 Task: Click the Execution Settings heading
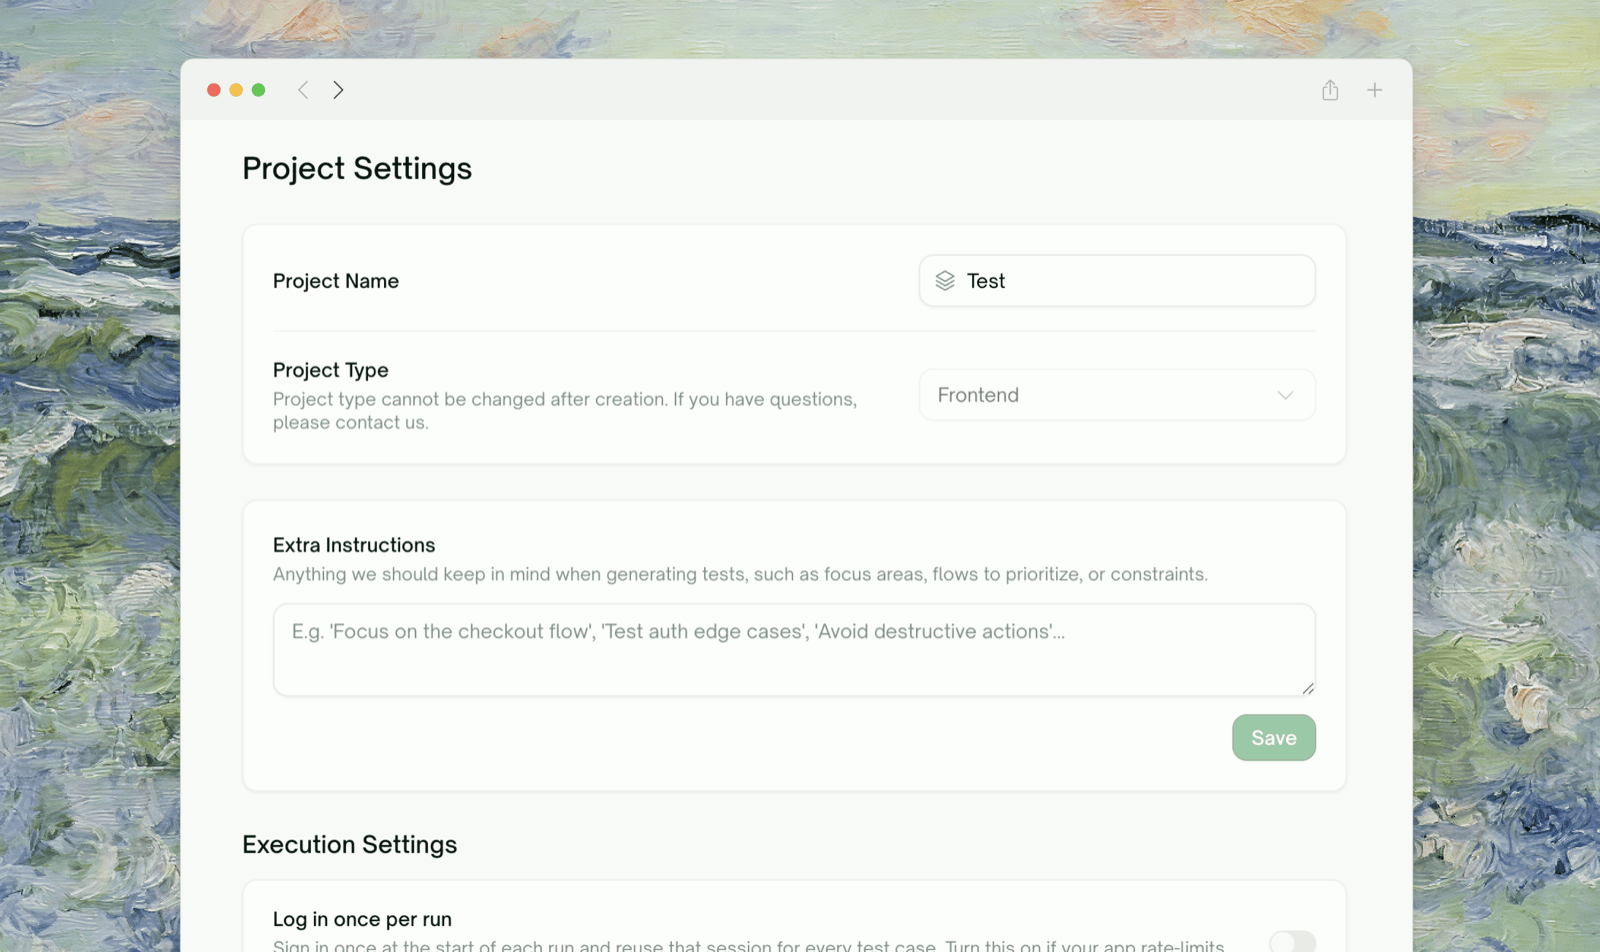350,845
